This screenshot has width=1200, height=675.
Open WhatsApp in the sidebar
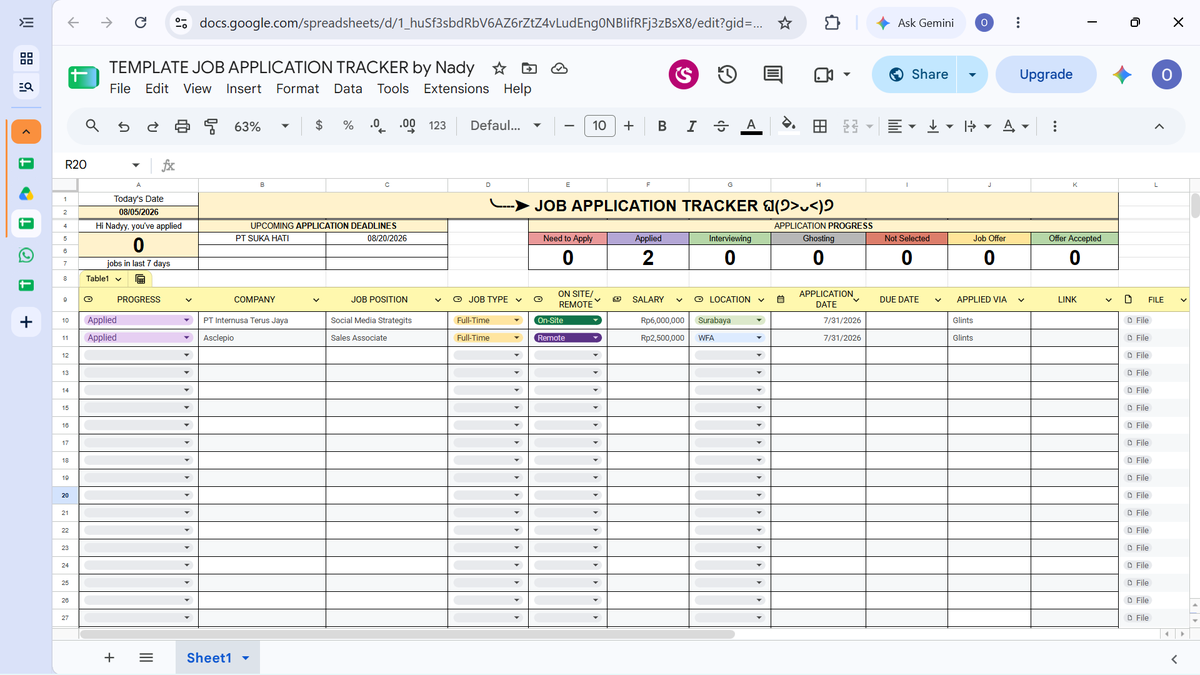point(26,255)
